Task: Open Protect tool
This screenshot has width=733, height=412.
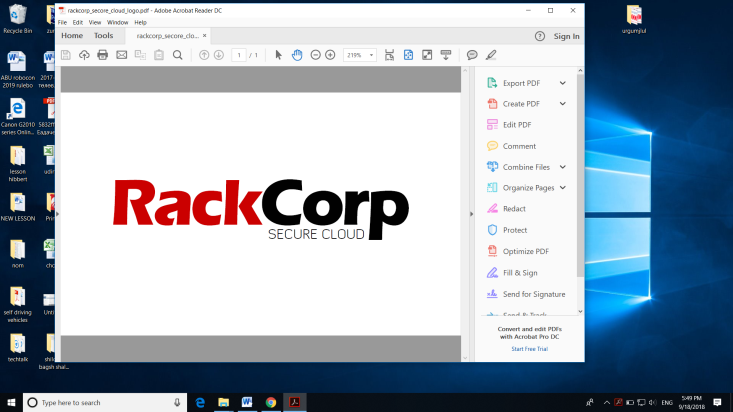Action: coord(515,230)
